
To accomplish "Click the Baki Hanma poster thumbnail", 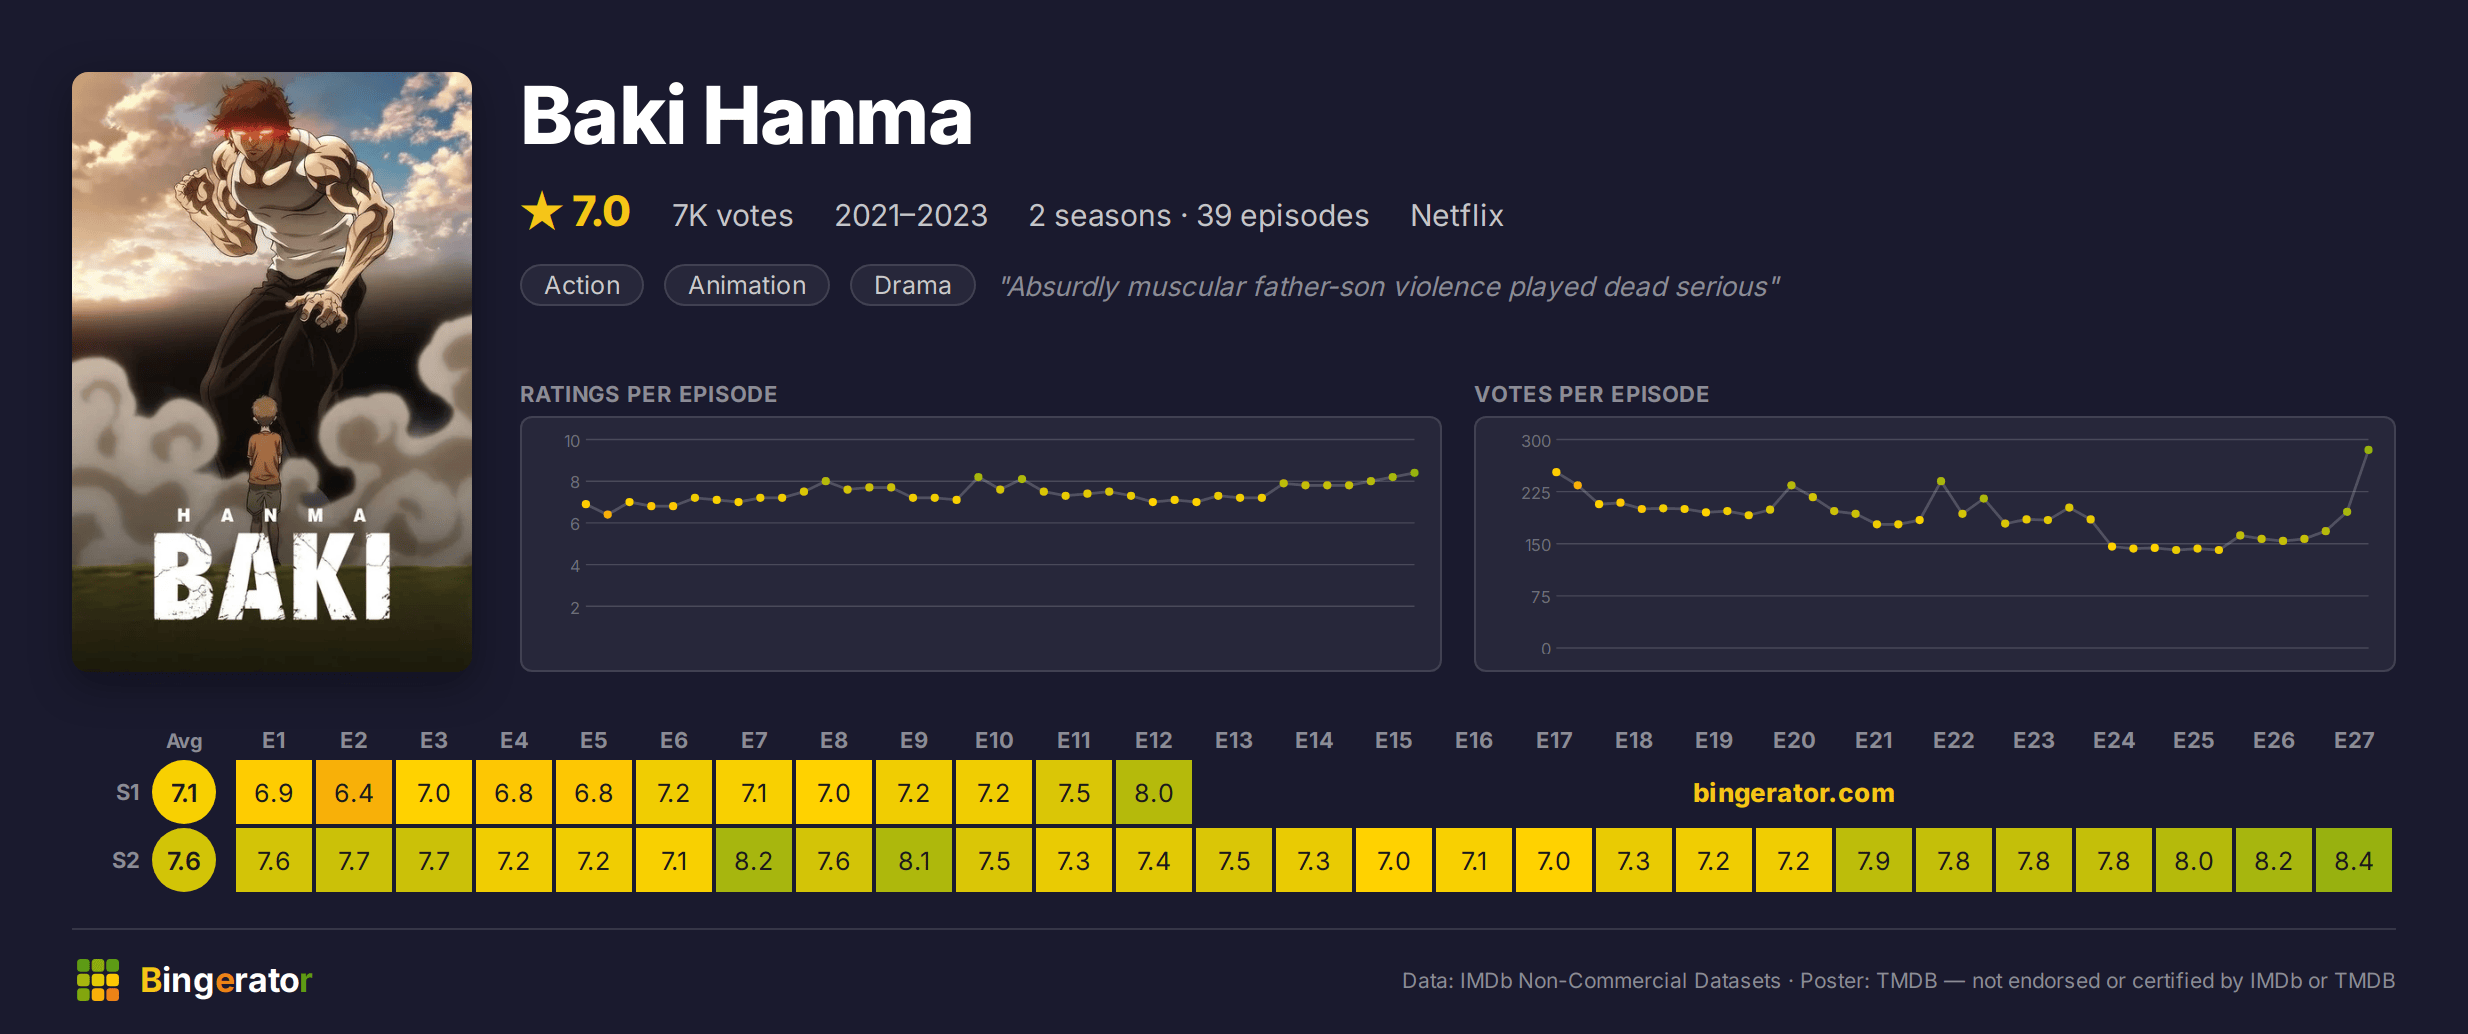I will [x=272, y=371].
